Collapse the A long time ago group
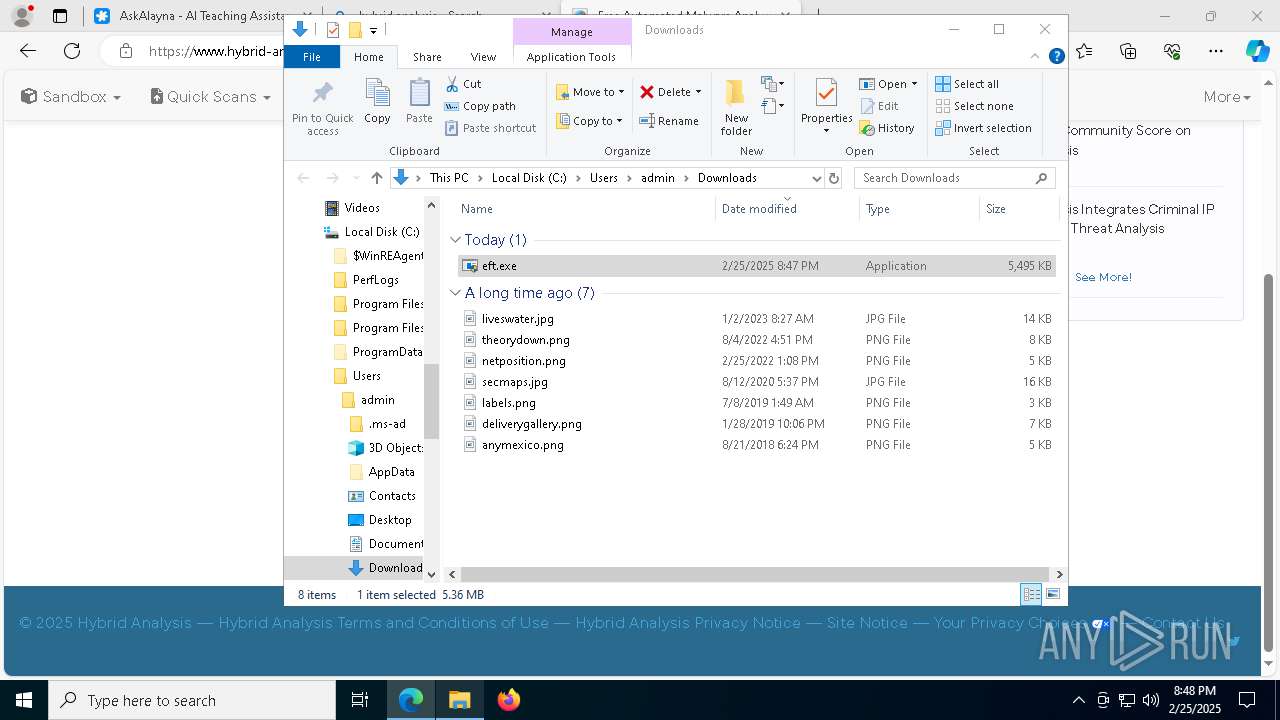Image resolution: width=1280 pixels, height=720 pixels. [455, 293]
